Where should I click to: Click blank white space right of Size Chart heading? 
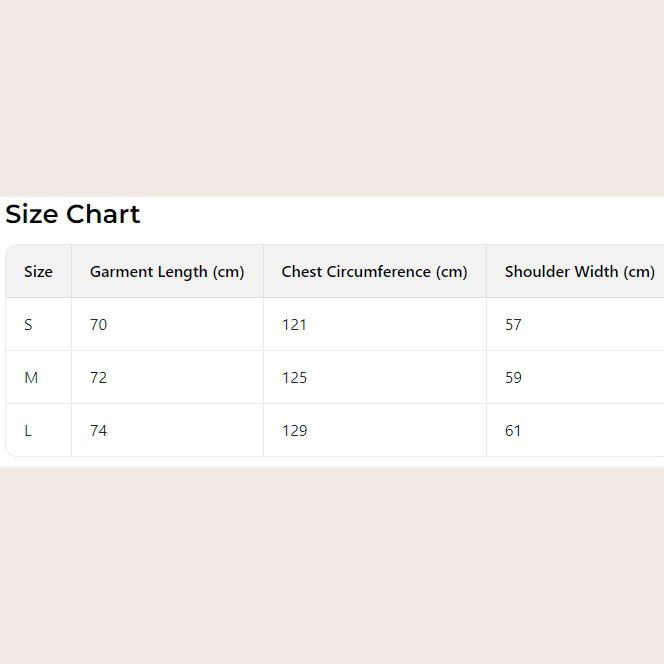pos(400,215)
